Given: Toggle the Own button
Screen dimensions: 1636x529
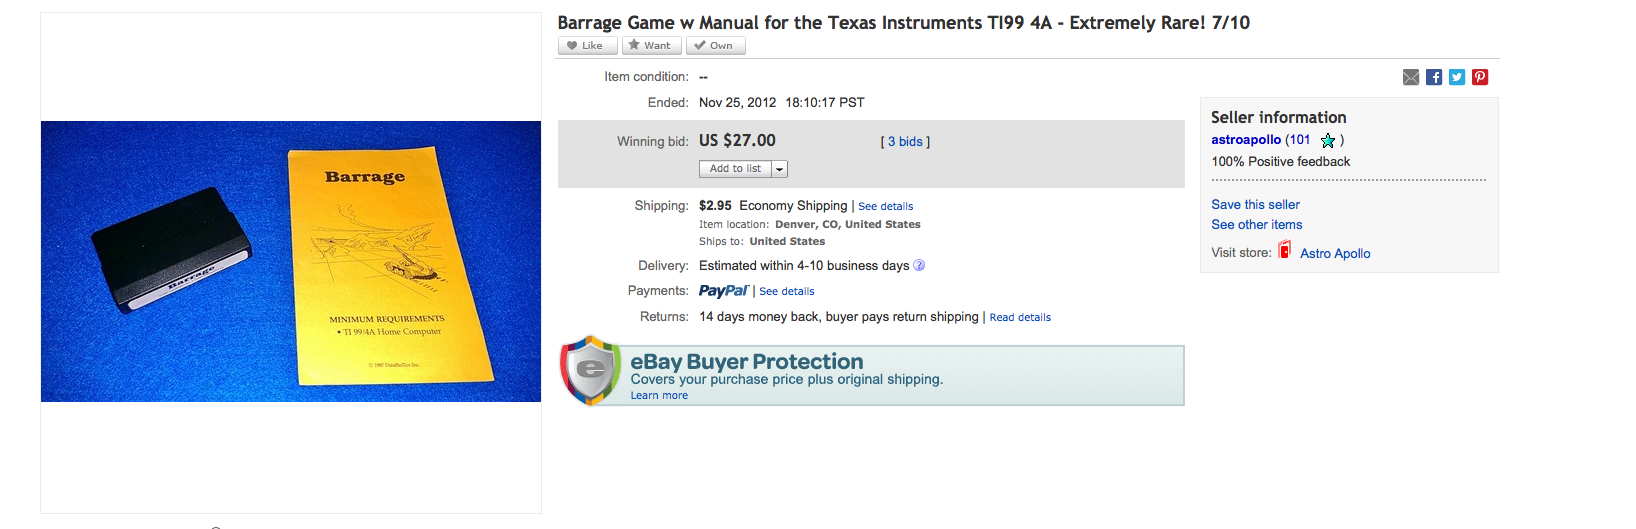Looking at the screenshot, I should pos(715,45).
